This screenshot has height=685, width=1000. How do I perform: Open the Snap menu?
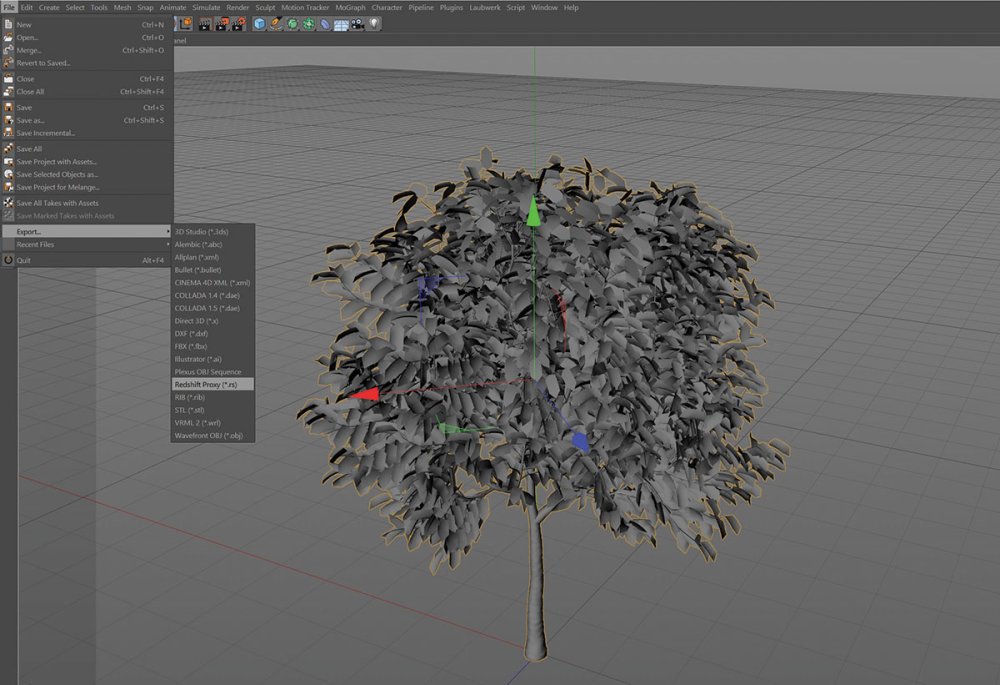[145, 8]
